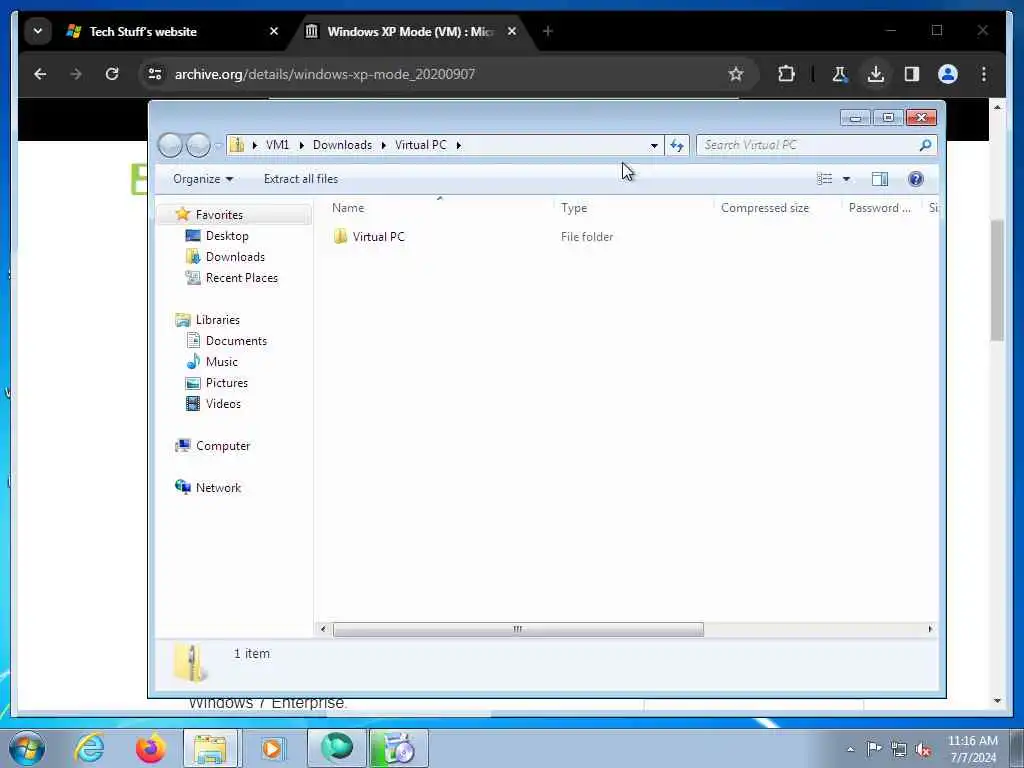Click the horizontal scrollbar thumb in Explorer
1024x768 pixels.
pos(518,629)
